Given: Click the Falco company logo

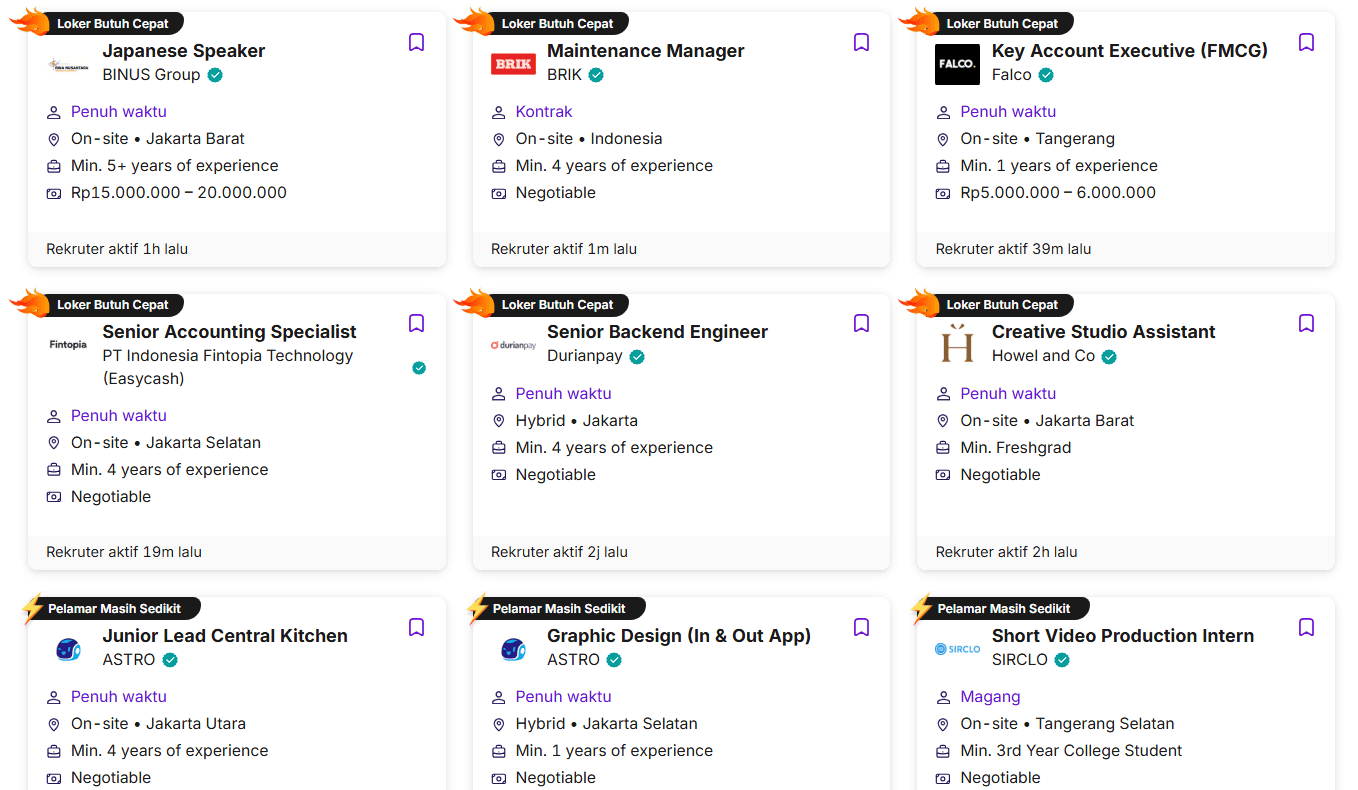Looking at the screenshot, I should tap(957, 64).
